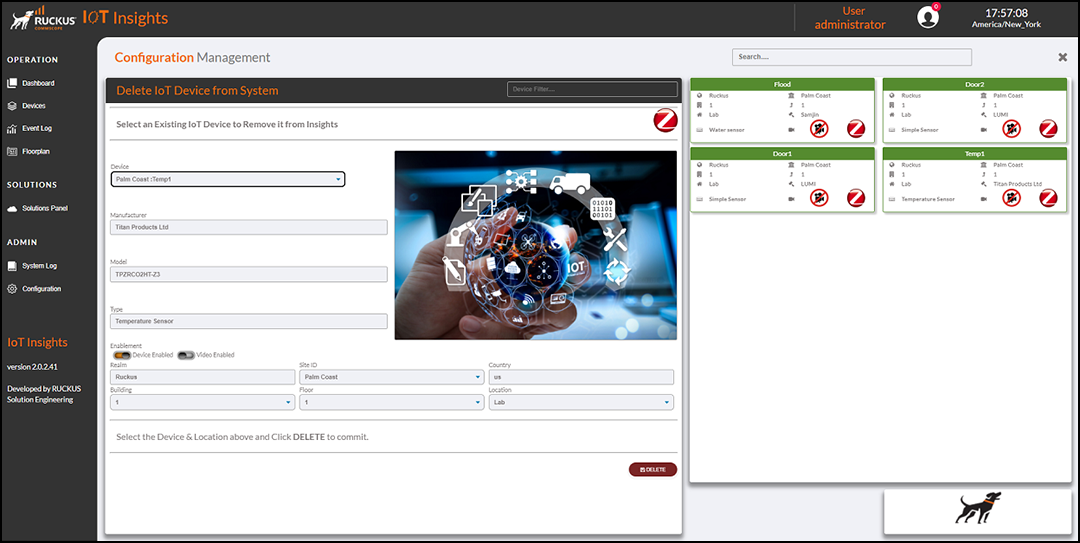
Task: Open the Floor dropdown
Action: (392, 402)
